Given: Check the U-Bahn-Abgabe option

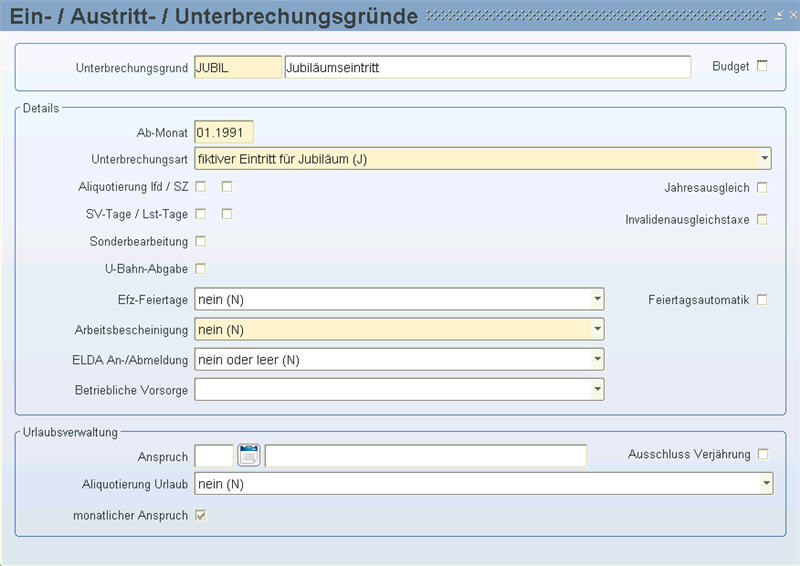Looking at the screenshot, I should 201,268.
